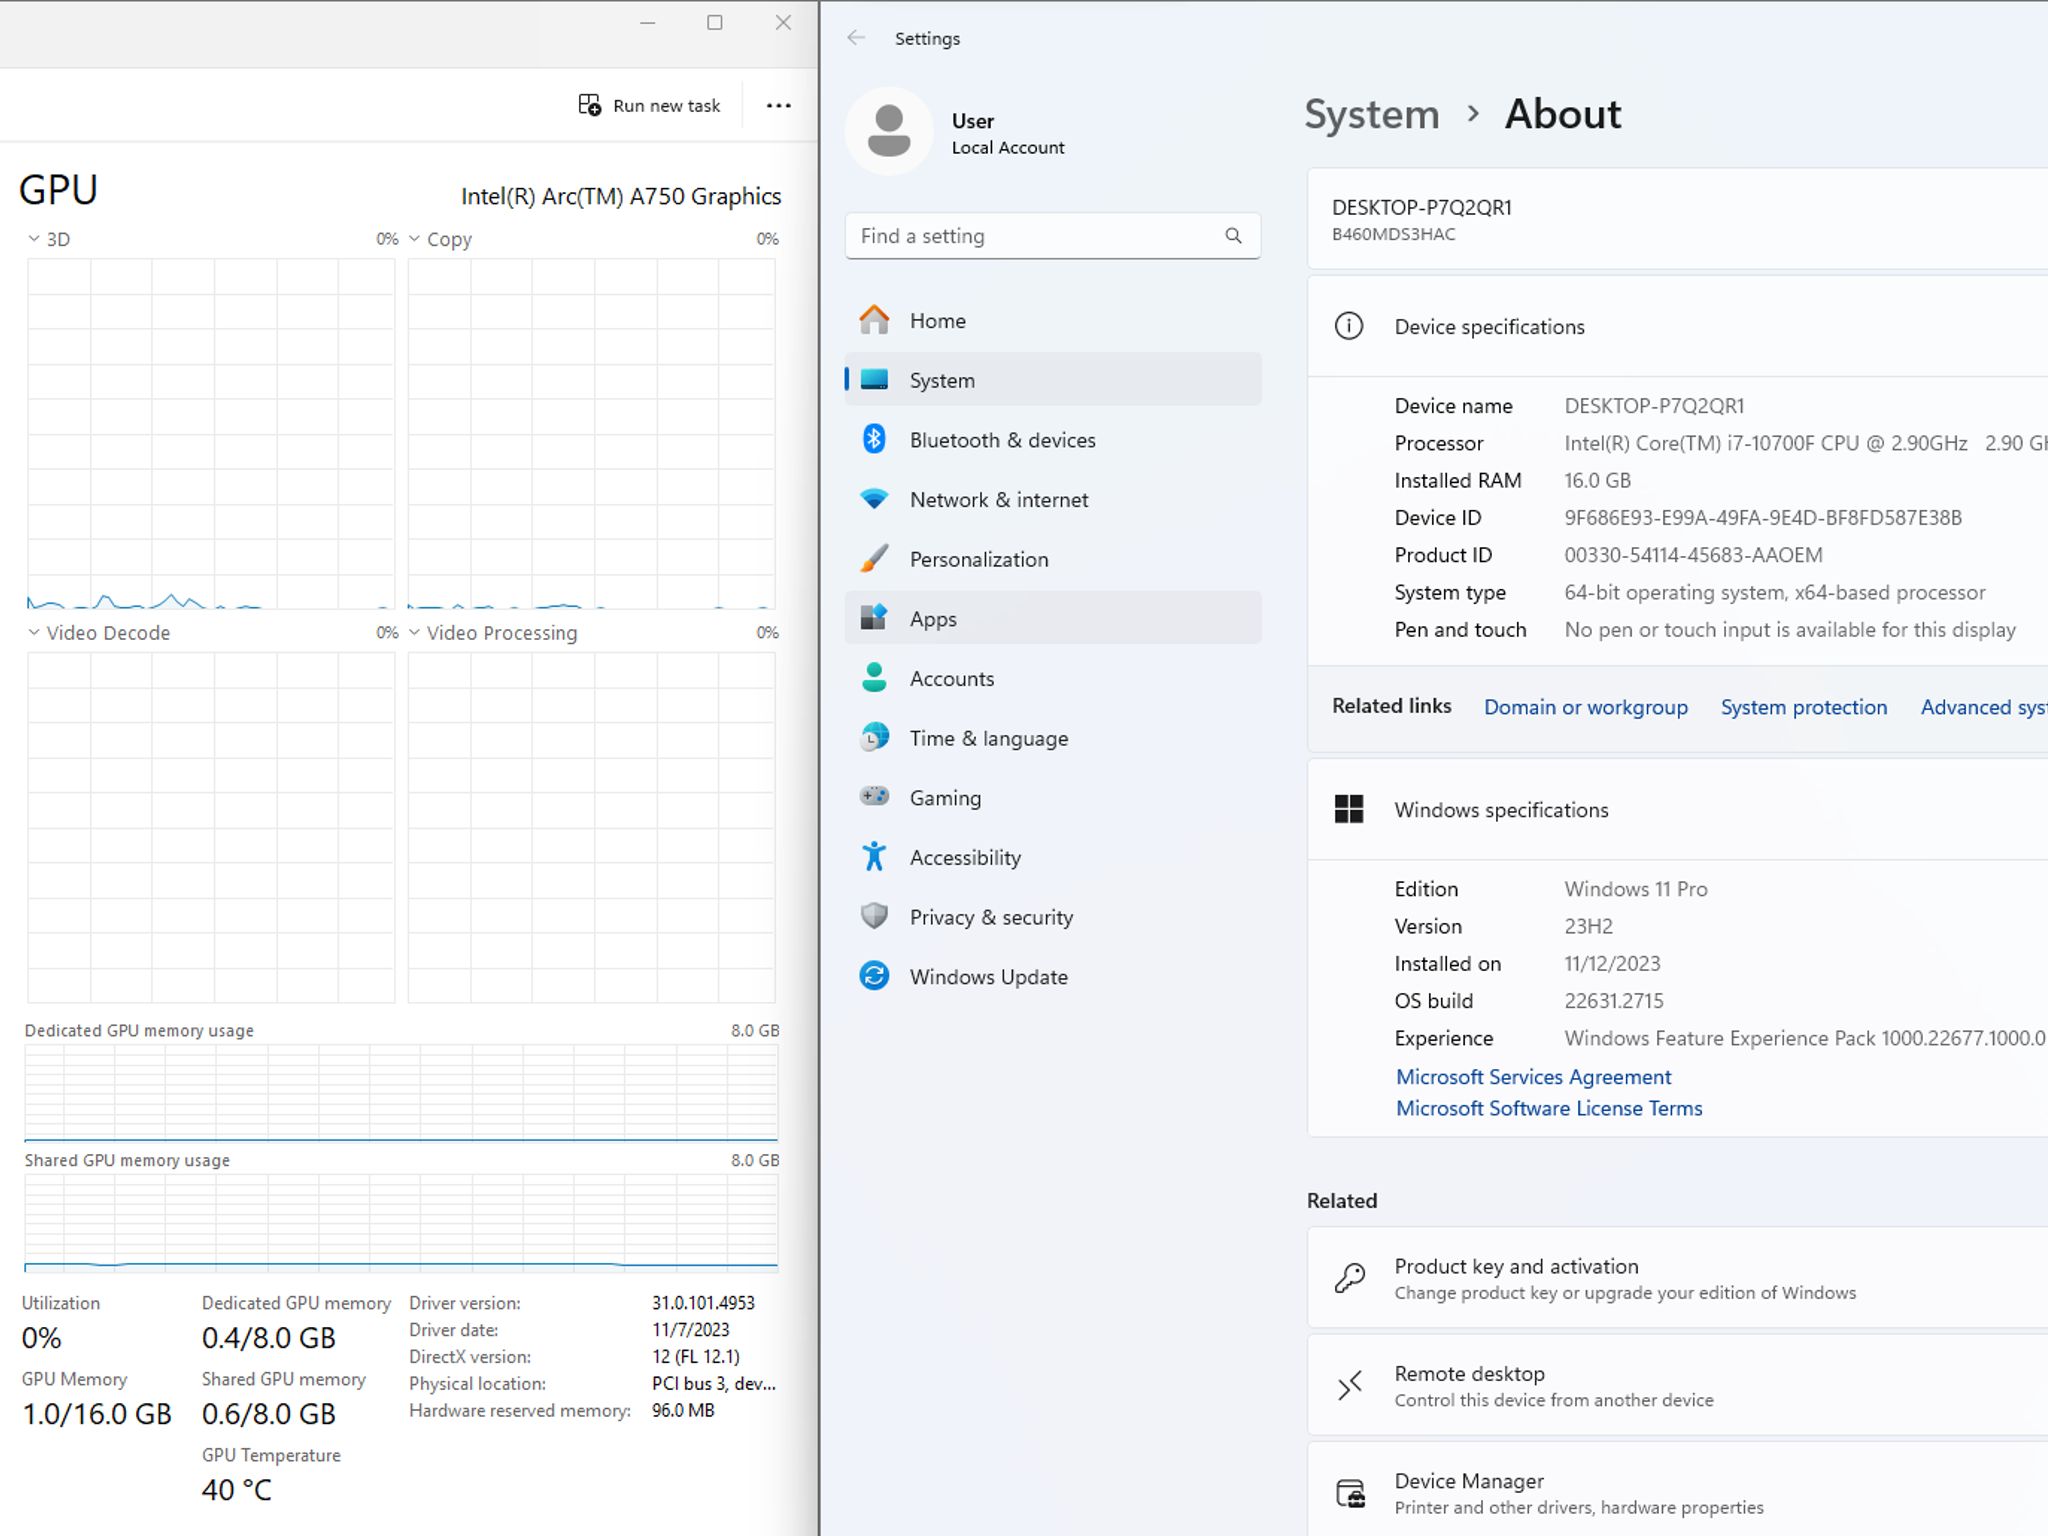Open Accessibility settings

click(1052, 858)
